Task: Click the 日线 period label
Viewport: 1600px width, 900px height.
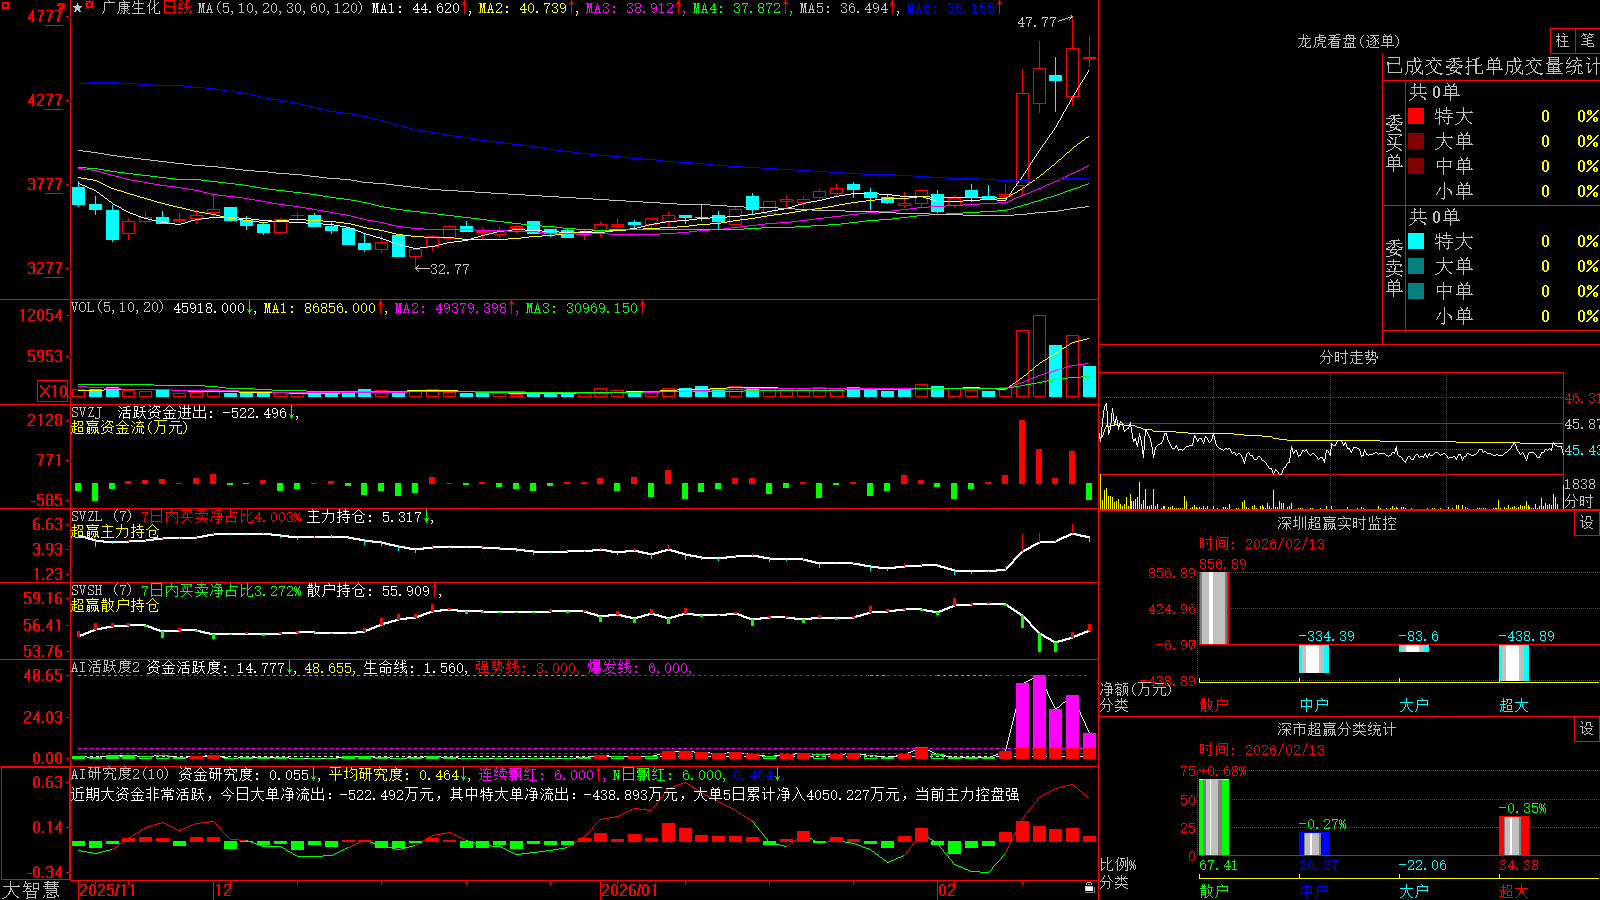Action: (177, 8)
